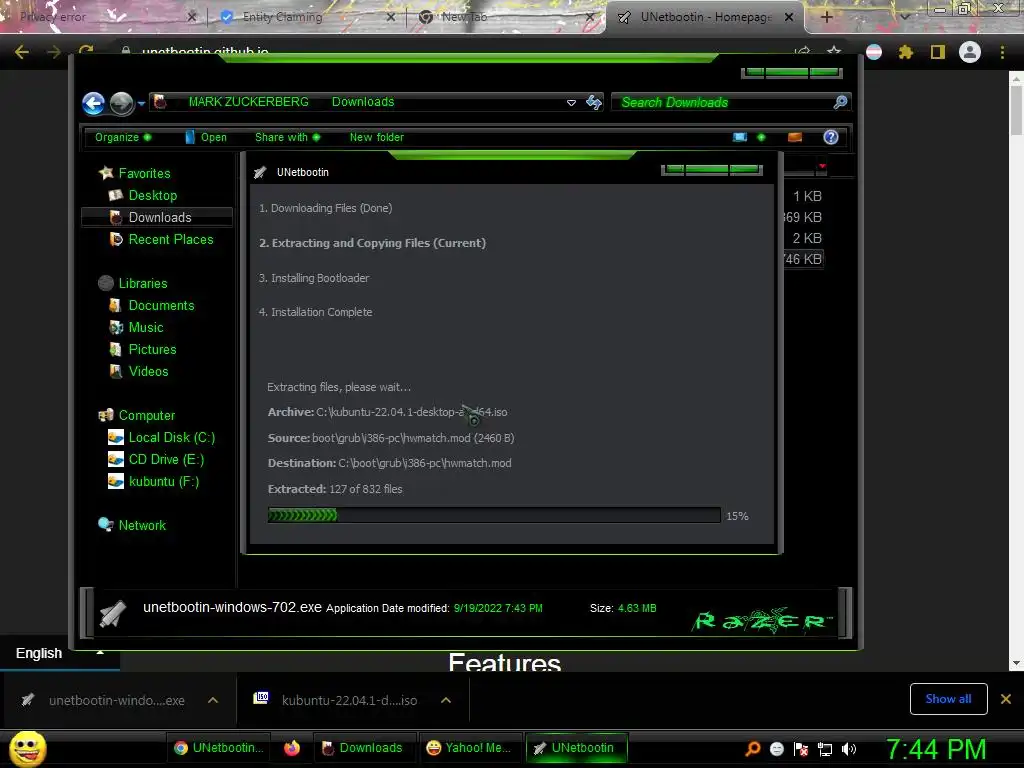This screenshot has height=768, width=1024.
Task: Create a New folder
Action: point(376,137)
